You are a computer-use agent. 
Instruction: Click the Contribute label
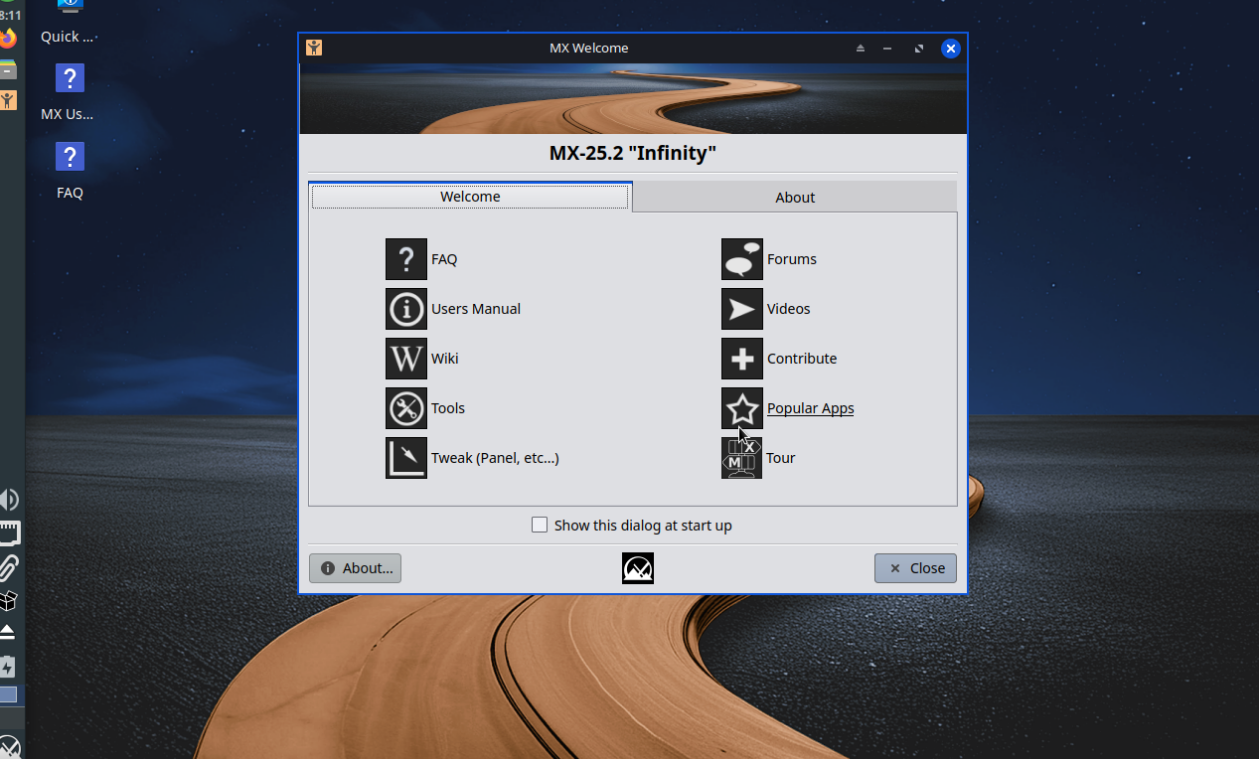(x=802, y=358)
